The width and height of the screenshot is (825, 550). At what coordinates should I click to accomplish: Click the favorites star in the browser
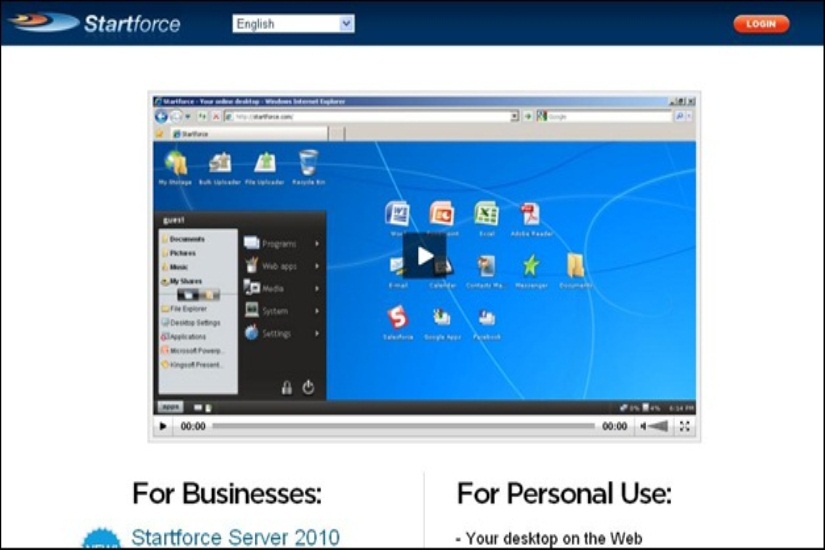pos(160,134)
